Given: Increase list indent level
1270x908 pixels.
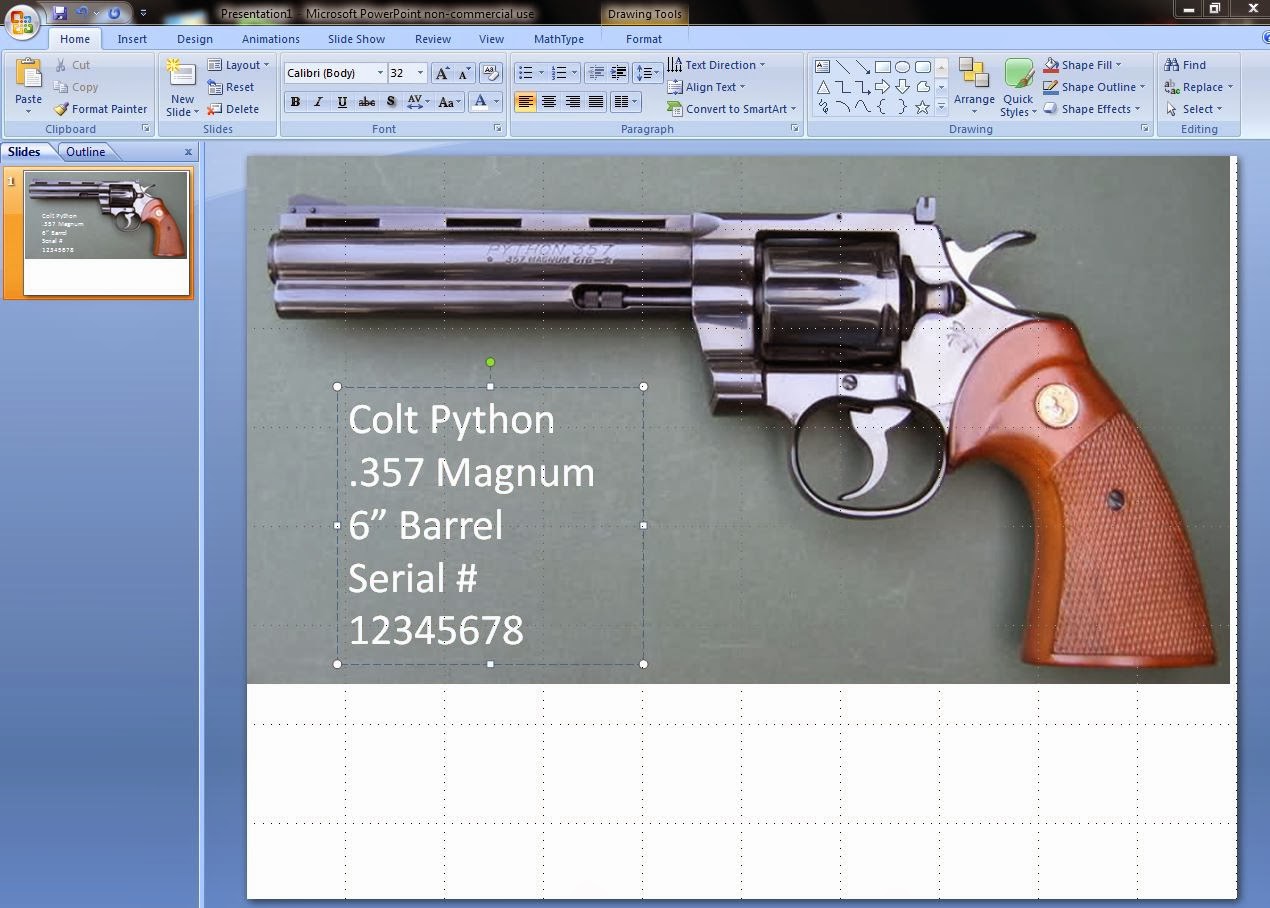Looking at the screenshot, I should coord(619,73).
